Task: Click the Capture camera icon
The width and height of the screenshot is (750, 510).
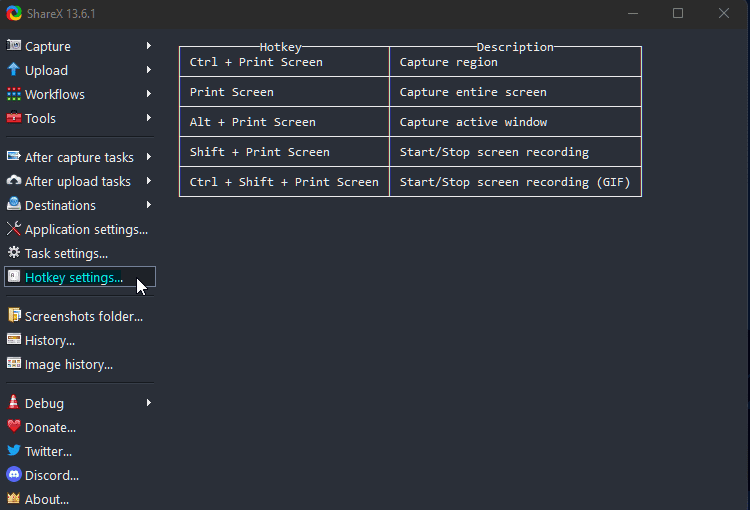Action: click(14, 45)
